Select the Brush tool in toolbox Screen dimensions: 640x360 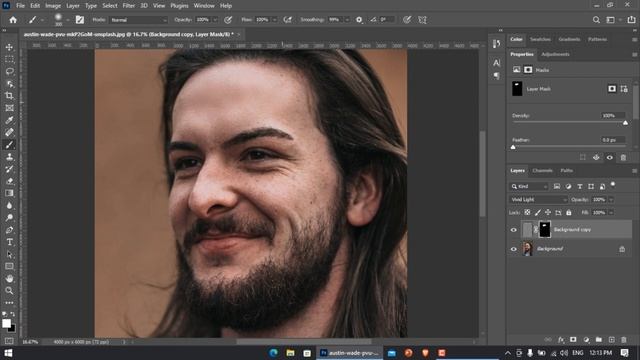point(9,144)
